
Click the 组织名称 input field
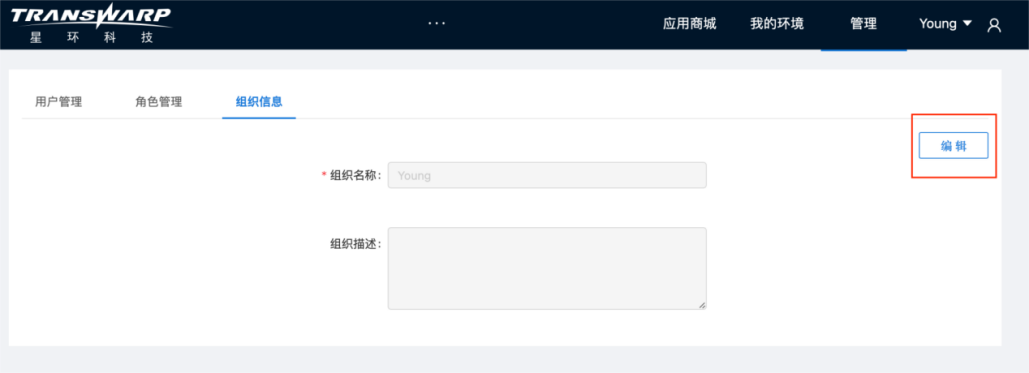point(547,175)
